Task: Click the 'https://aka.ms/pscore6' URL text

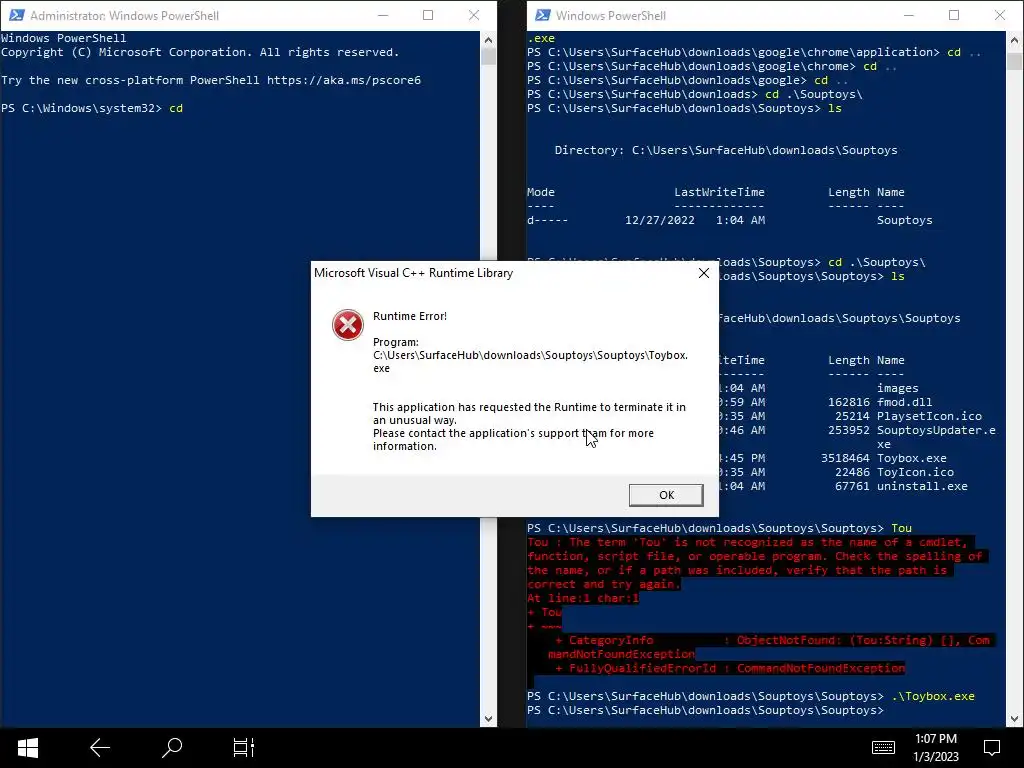Action: click(x=344, y=80)
